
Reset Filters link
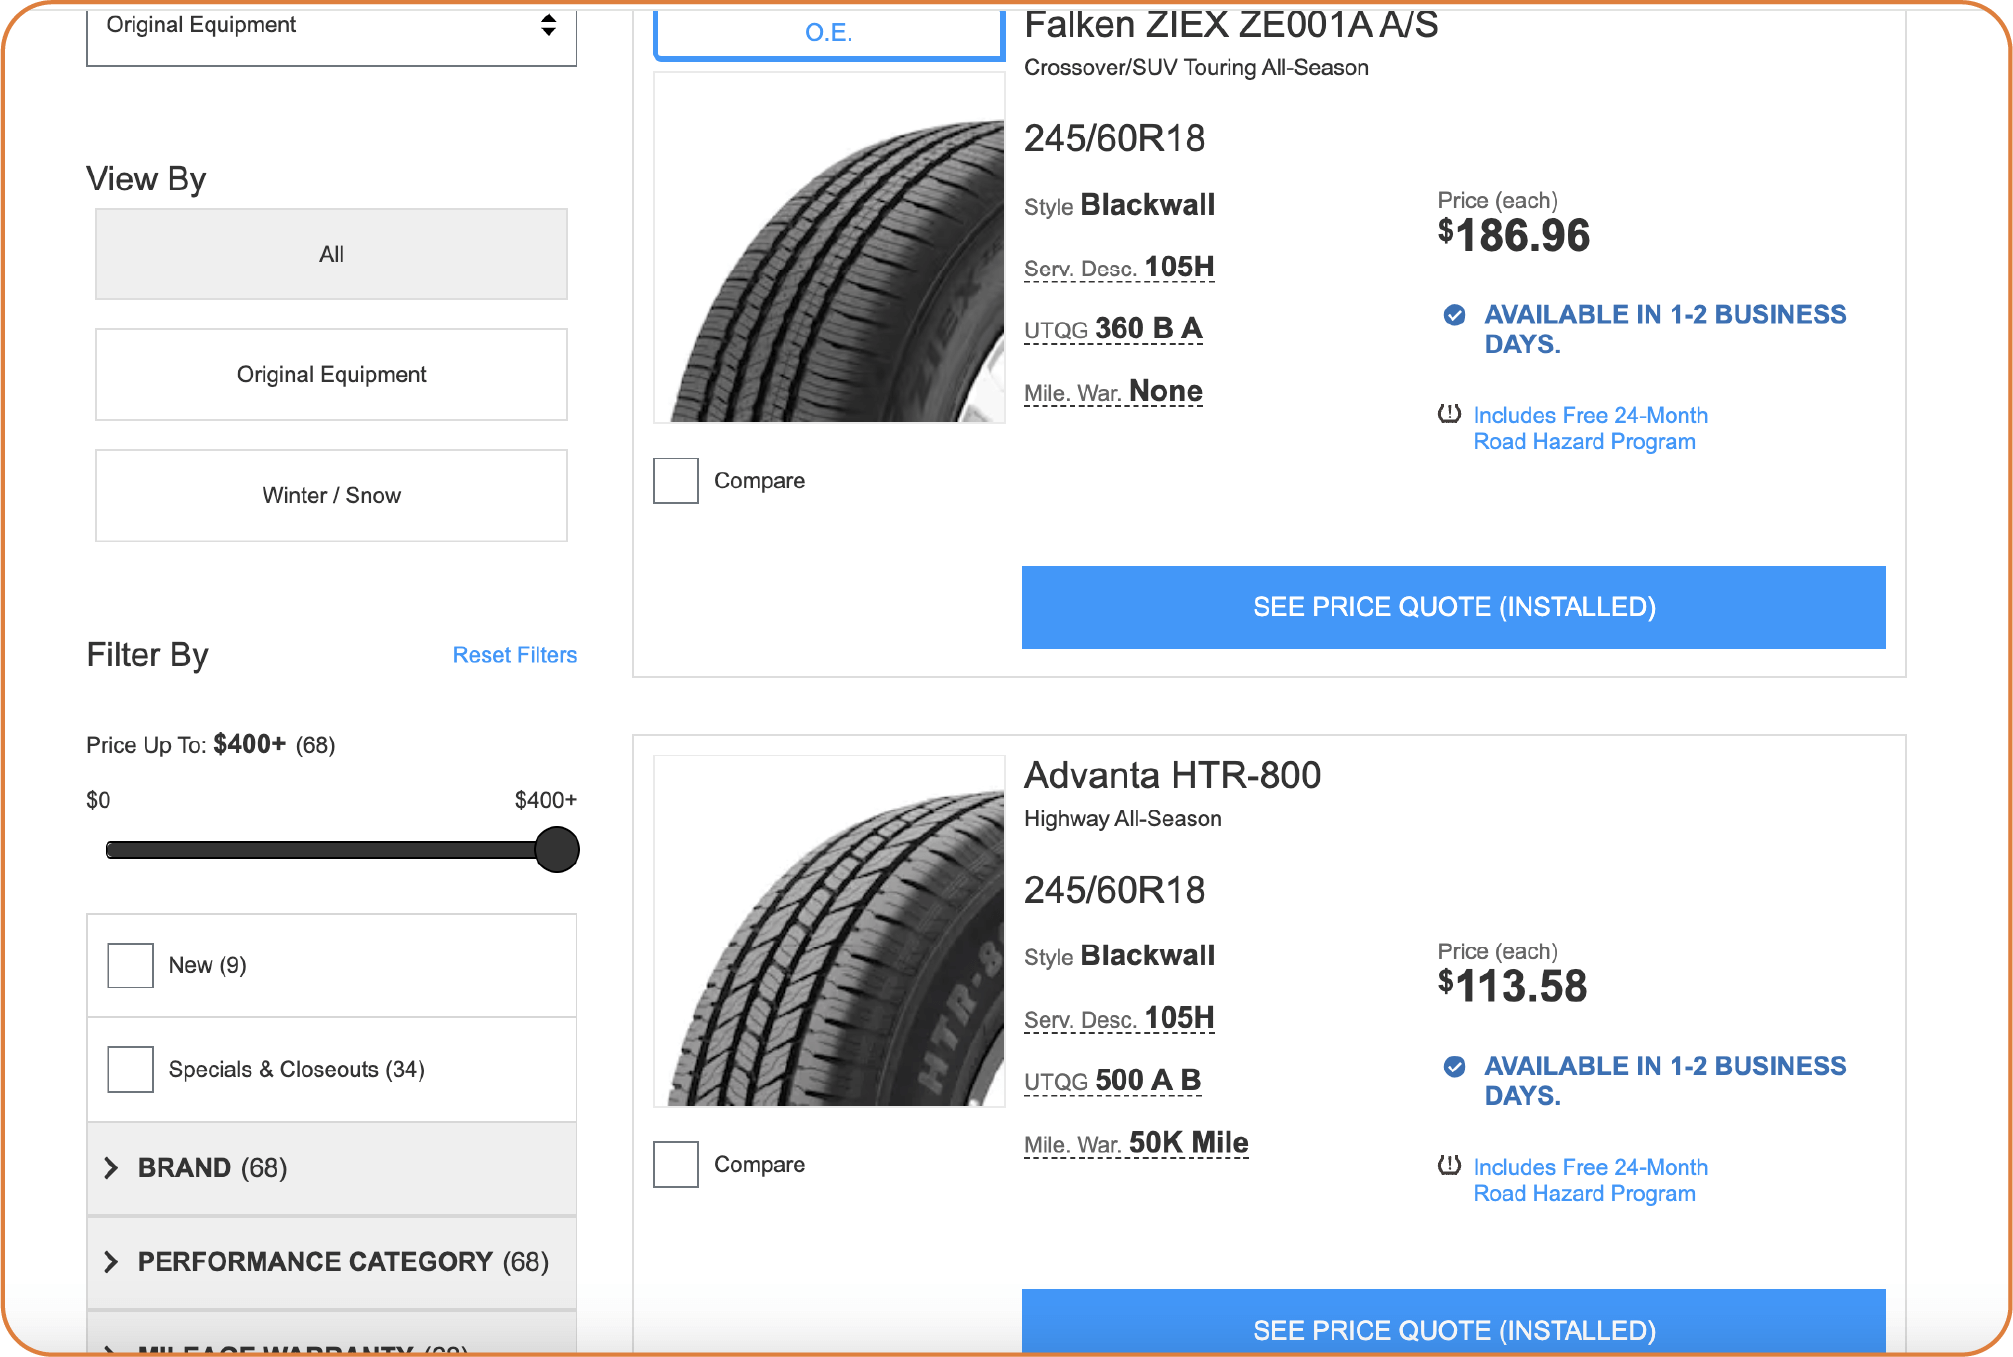(x=515, y=655)
